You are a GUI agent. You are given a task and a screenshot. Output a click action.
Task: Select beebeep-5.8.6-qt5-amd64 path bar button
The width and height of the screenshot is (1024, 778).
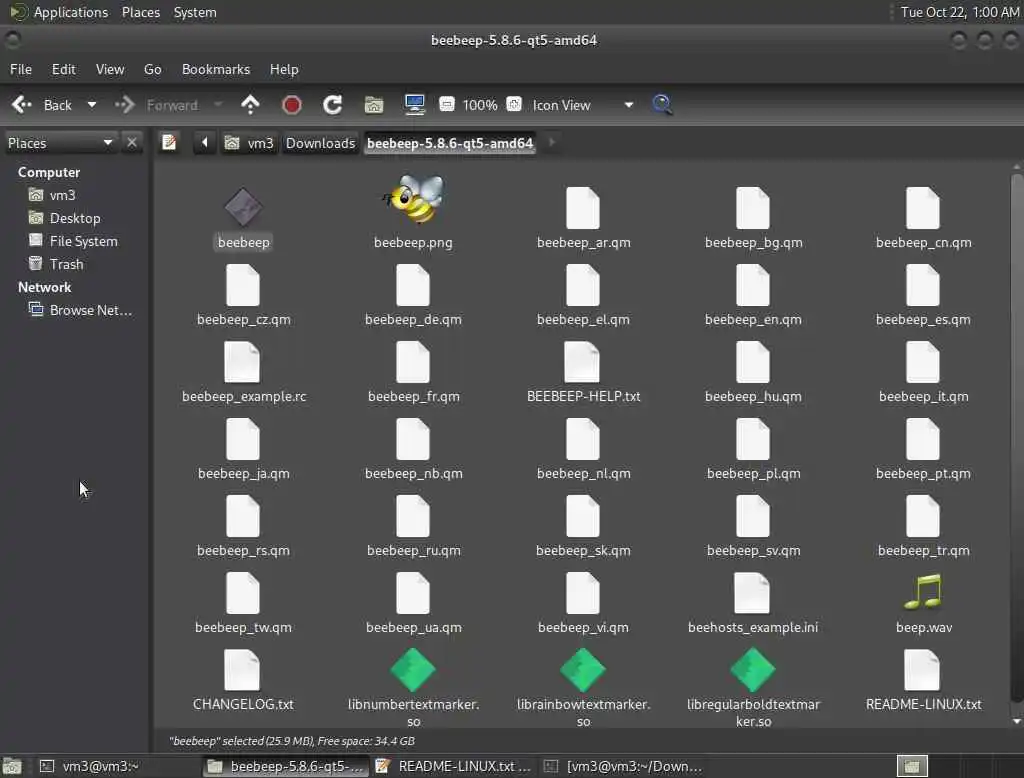pyautogui.click(x=450, y=143)
